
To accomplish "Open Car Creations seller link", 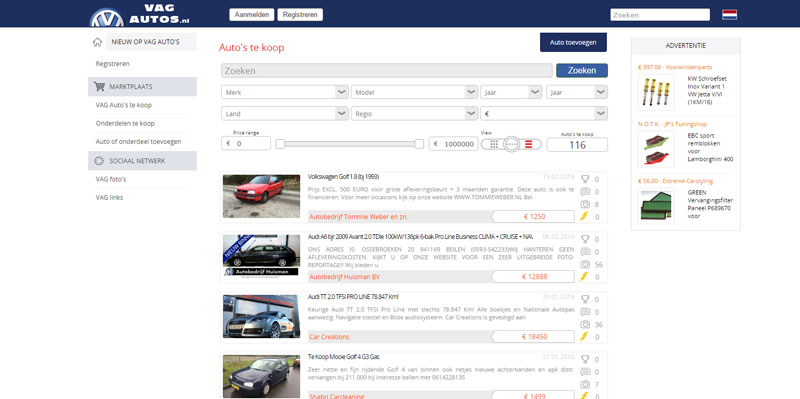I will [329, 337].
